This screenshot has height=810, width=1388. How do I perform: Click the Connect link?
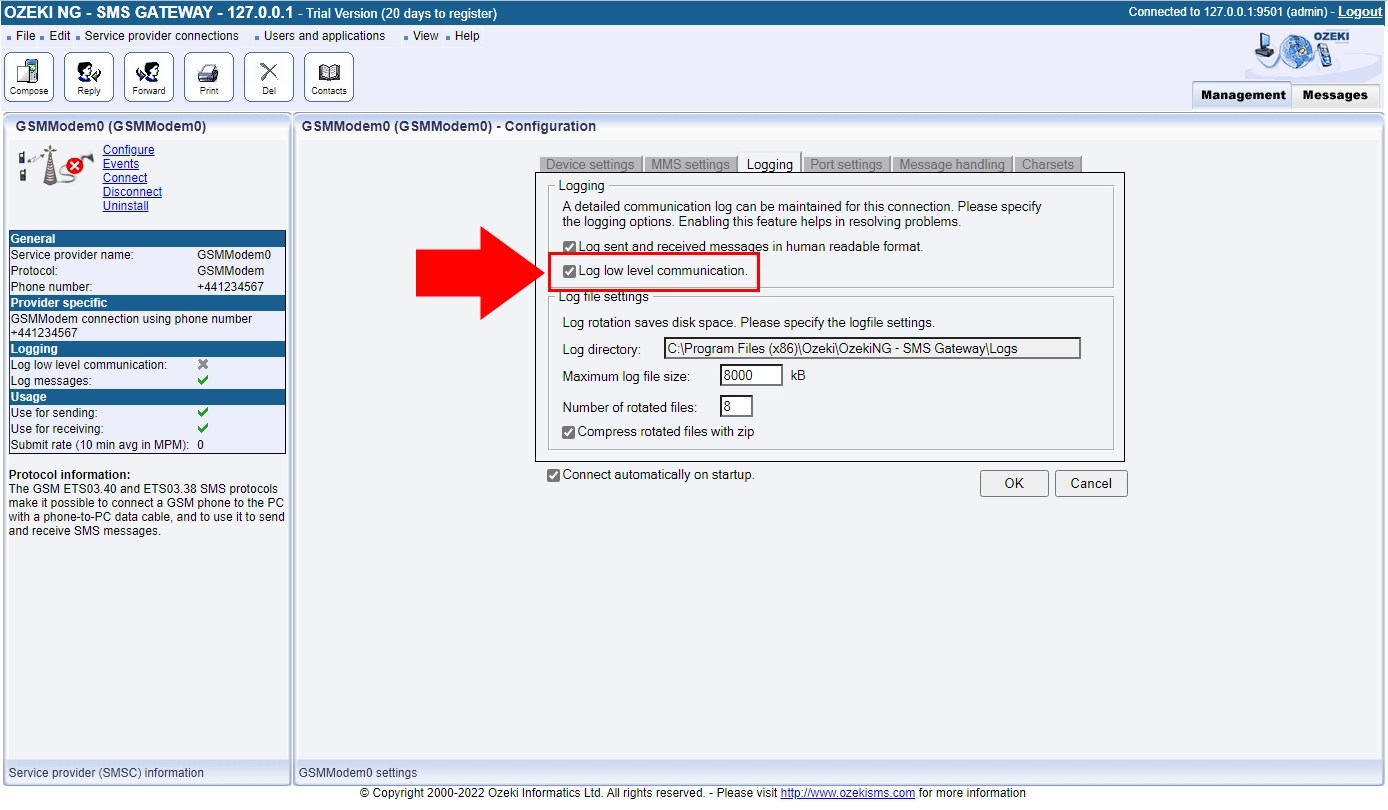coord(125,178)
